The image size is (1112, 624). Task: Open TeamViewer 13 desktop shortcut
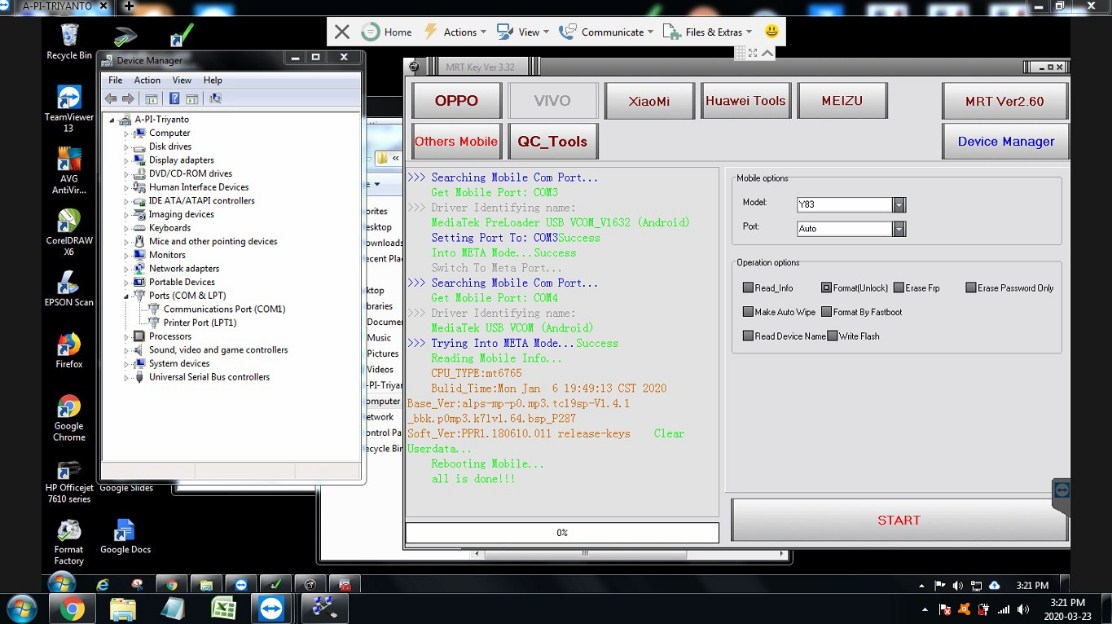click(x=69, y=108)
